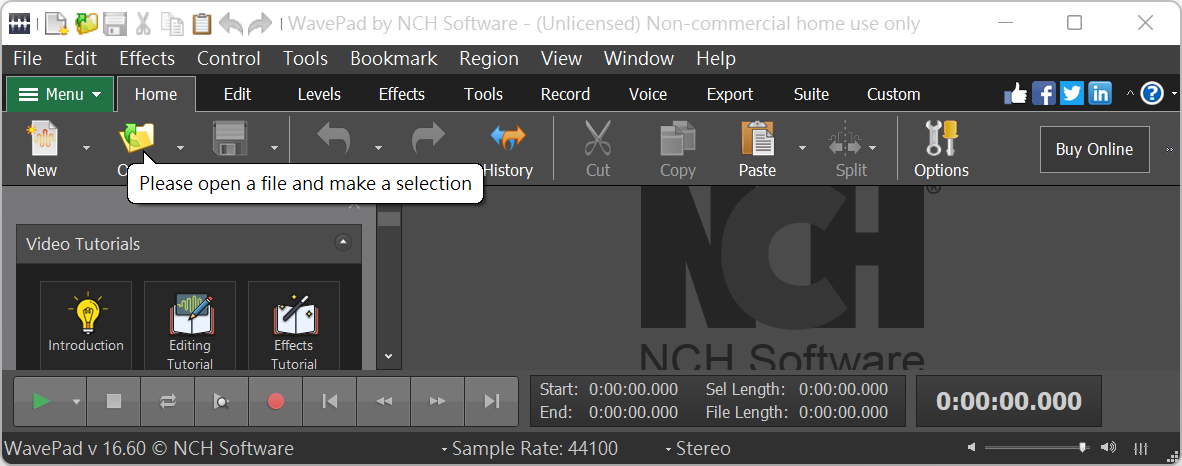Expand the Paste dropdown arrow

tap(802, 148)
